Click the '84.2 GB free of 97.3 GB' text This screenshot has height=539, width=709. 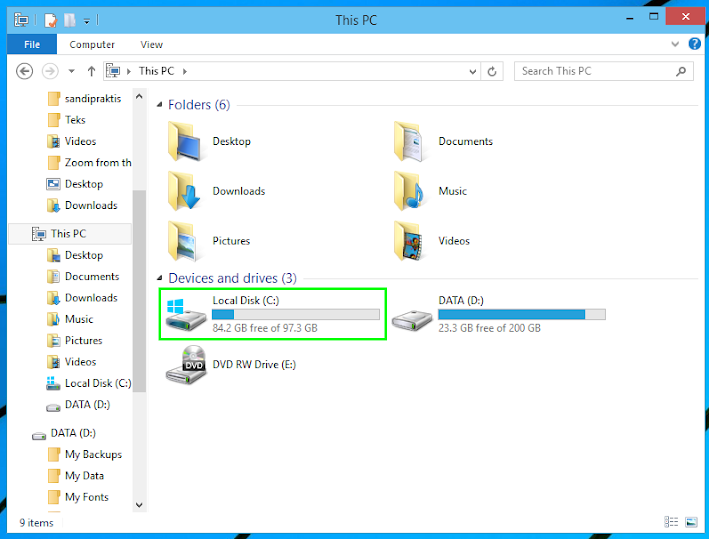[x=265, y=328]
